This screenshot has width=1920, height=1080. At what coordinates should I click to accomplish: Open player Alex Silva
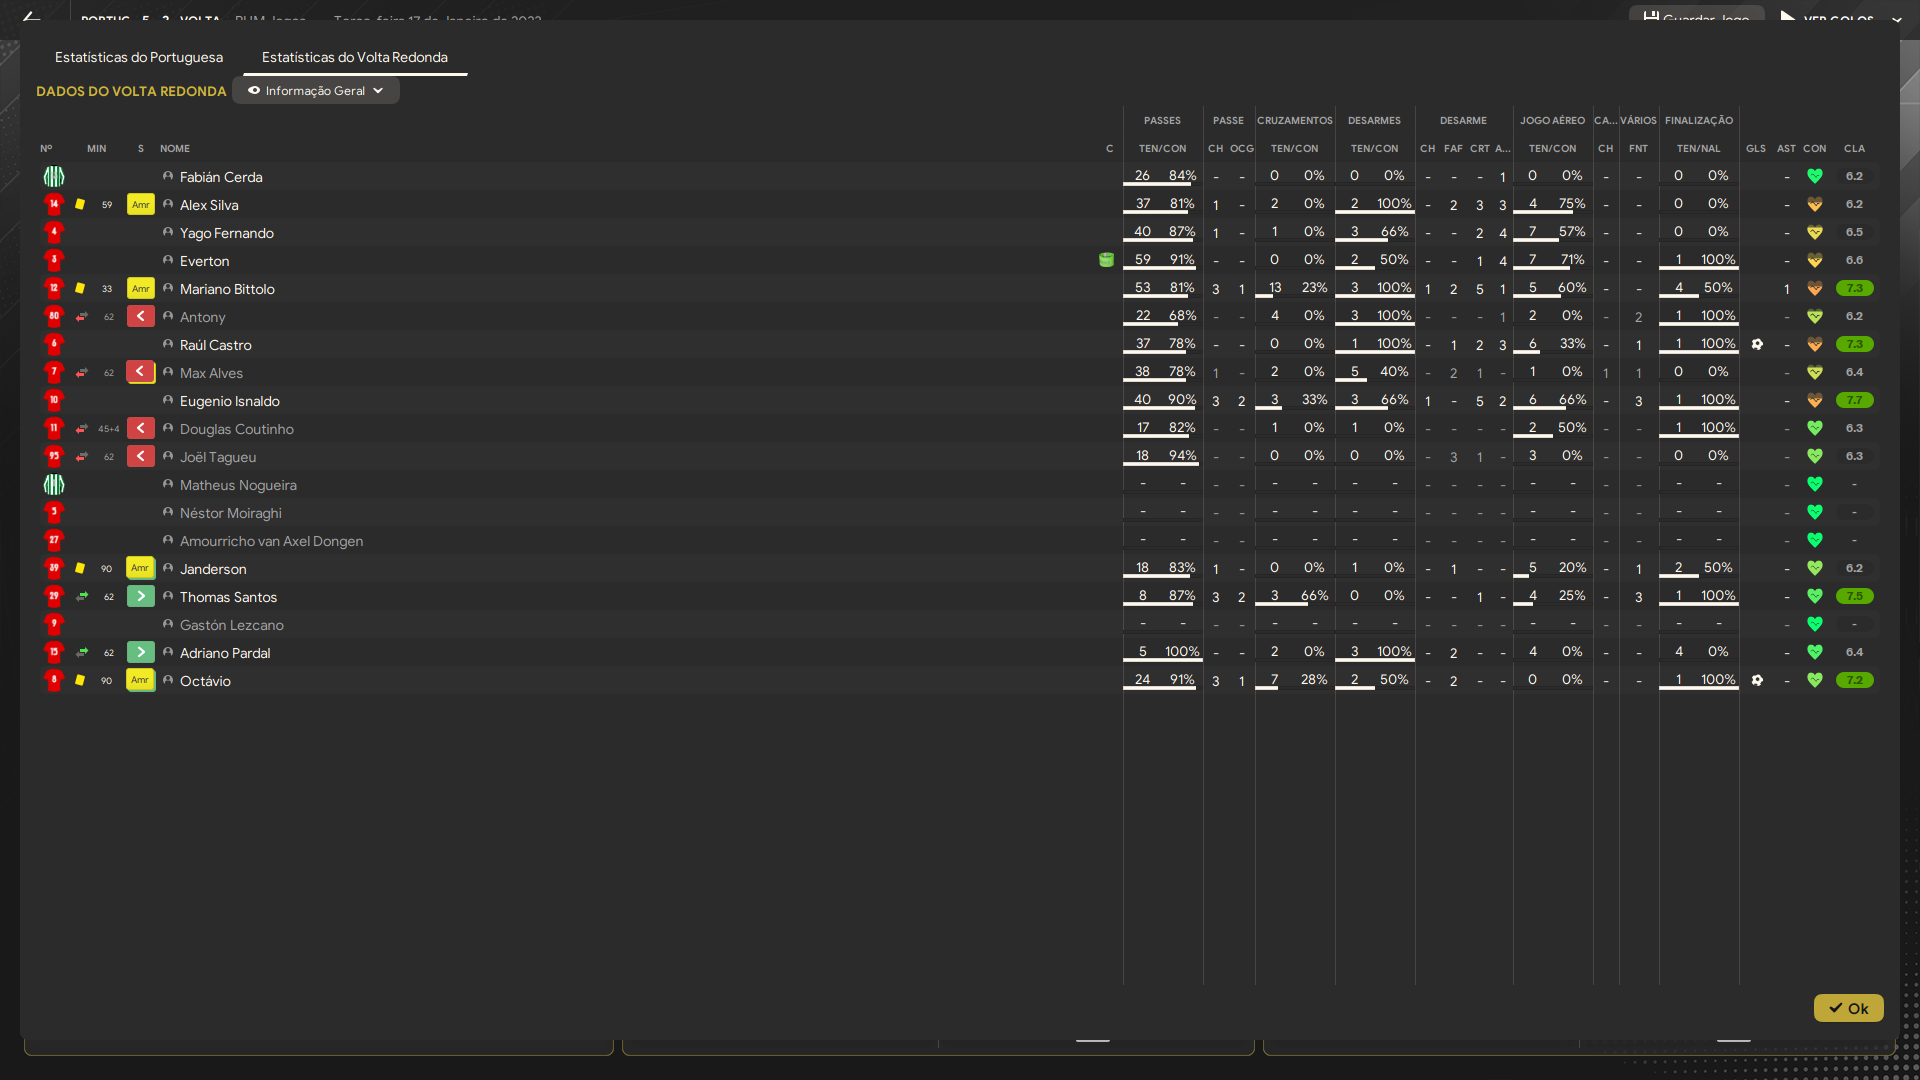click(x=209, y=205)
